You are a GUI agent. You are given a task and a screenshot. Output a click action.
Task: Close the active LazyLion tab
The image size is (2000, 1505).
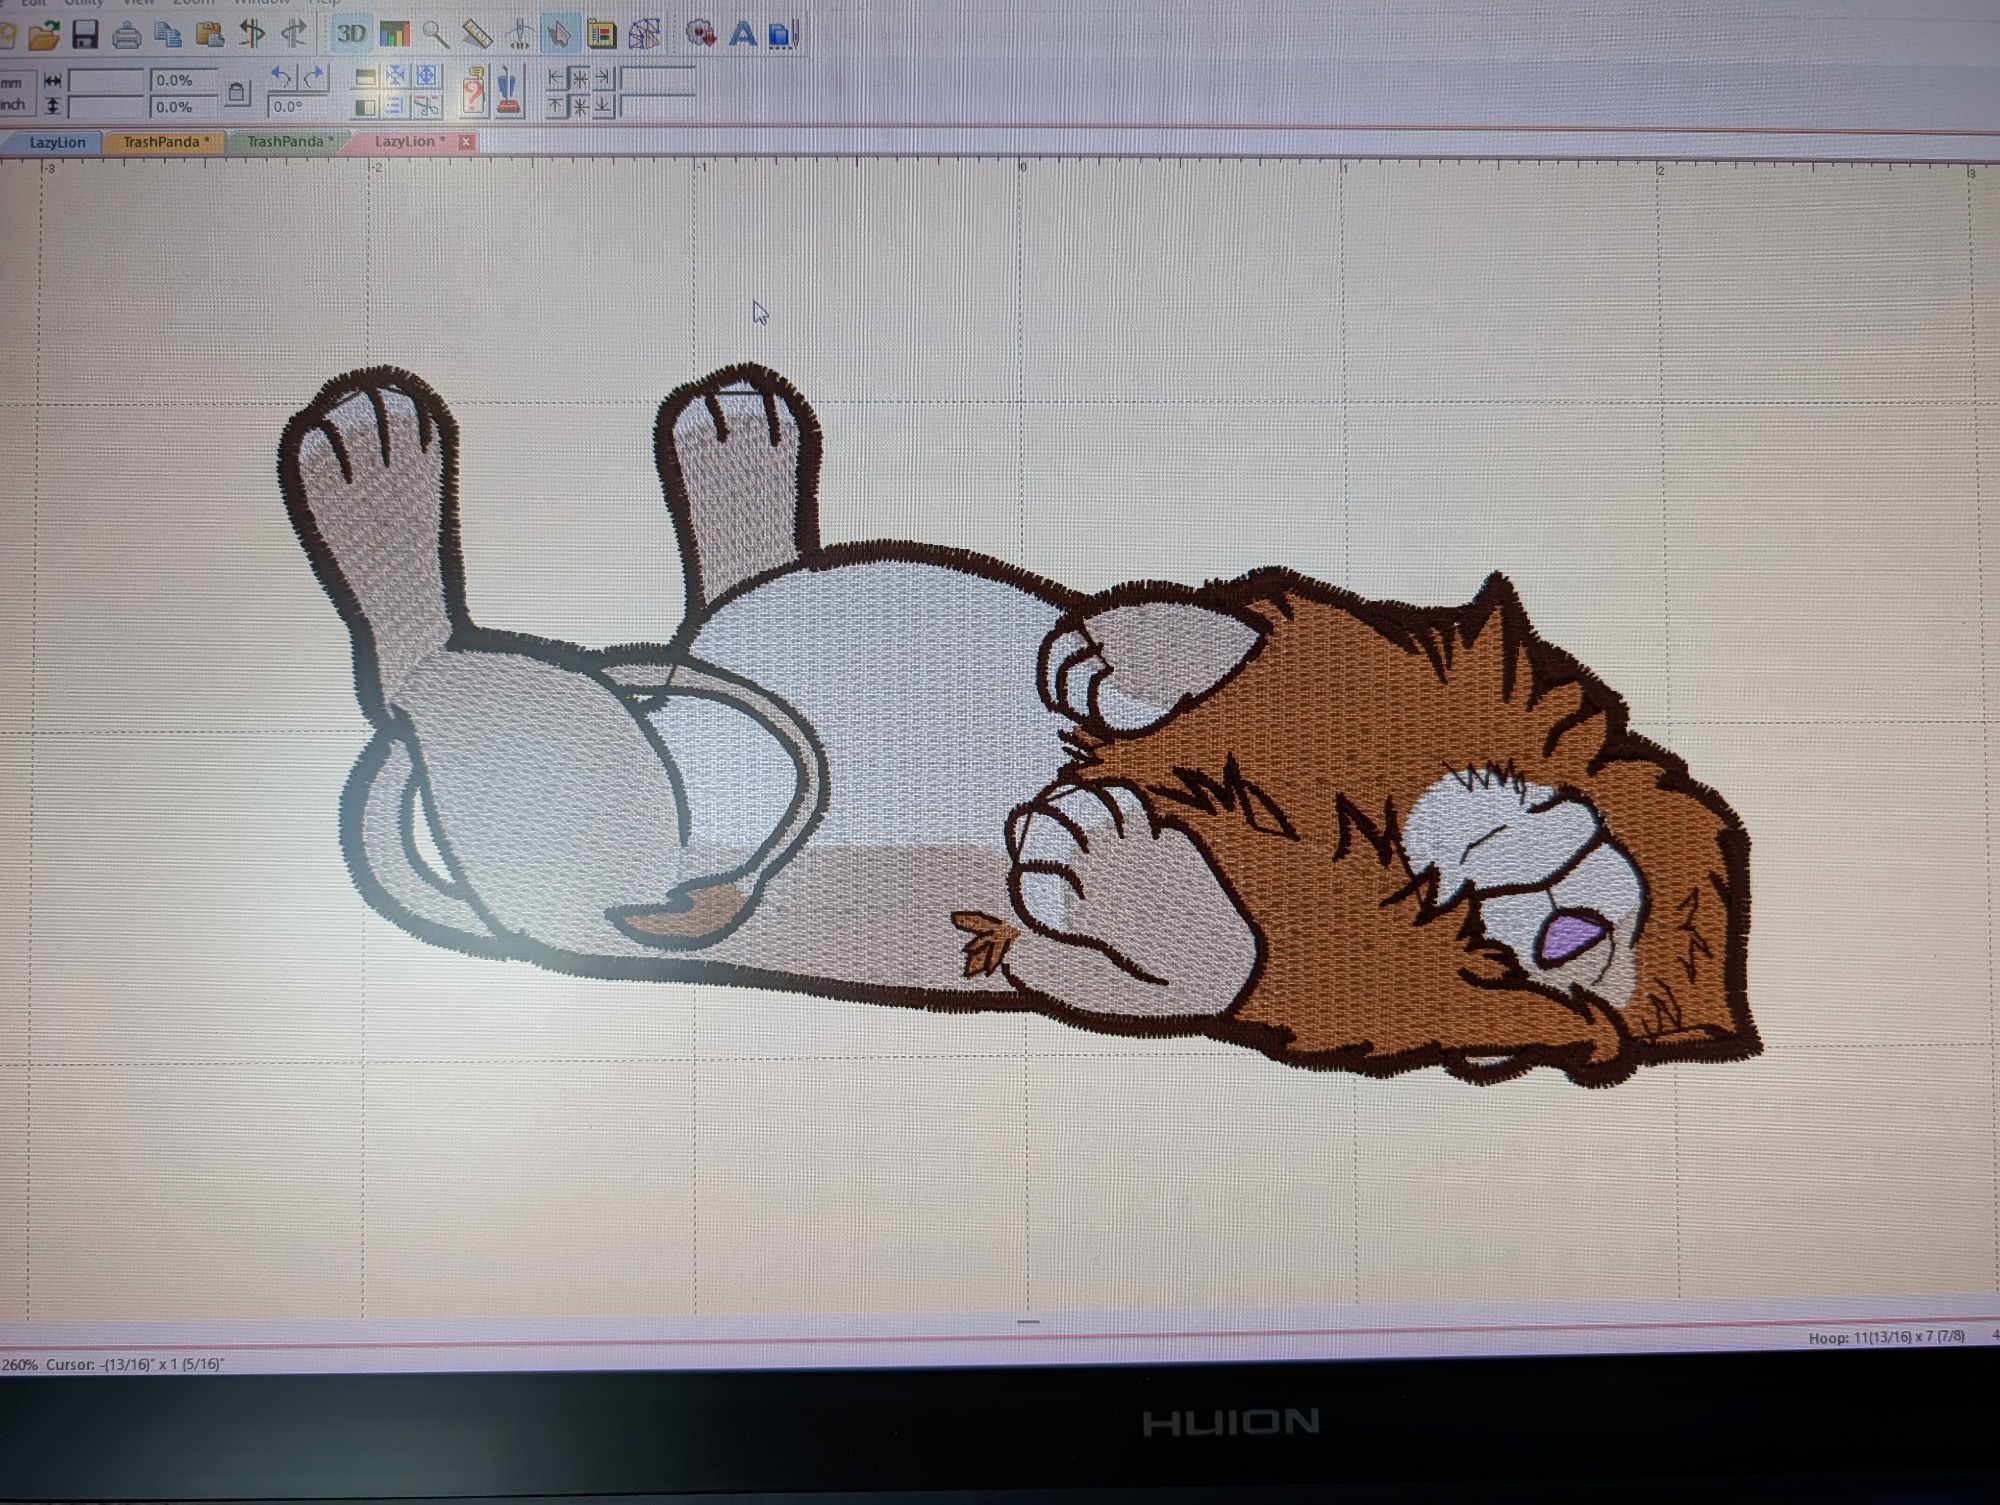pyautogui.click(x=466, y=142)
